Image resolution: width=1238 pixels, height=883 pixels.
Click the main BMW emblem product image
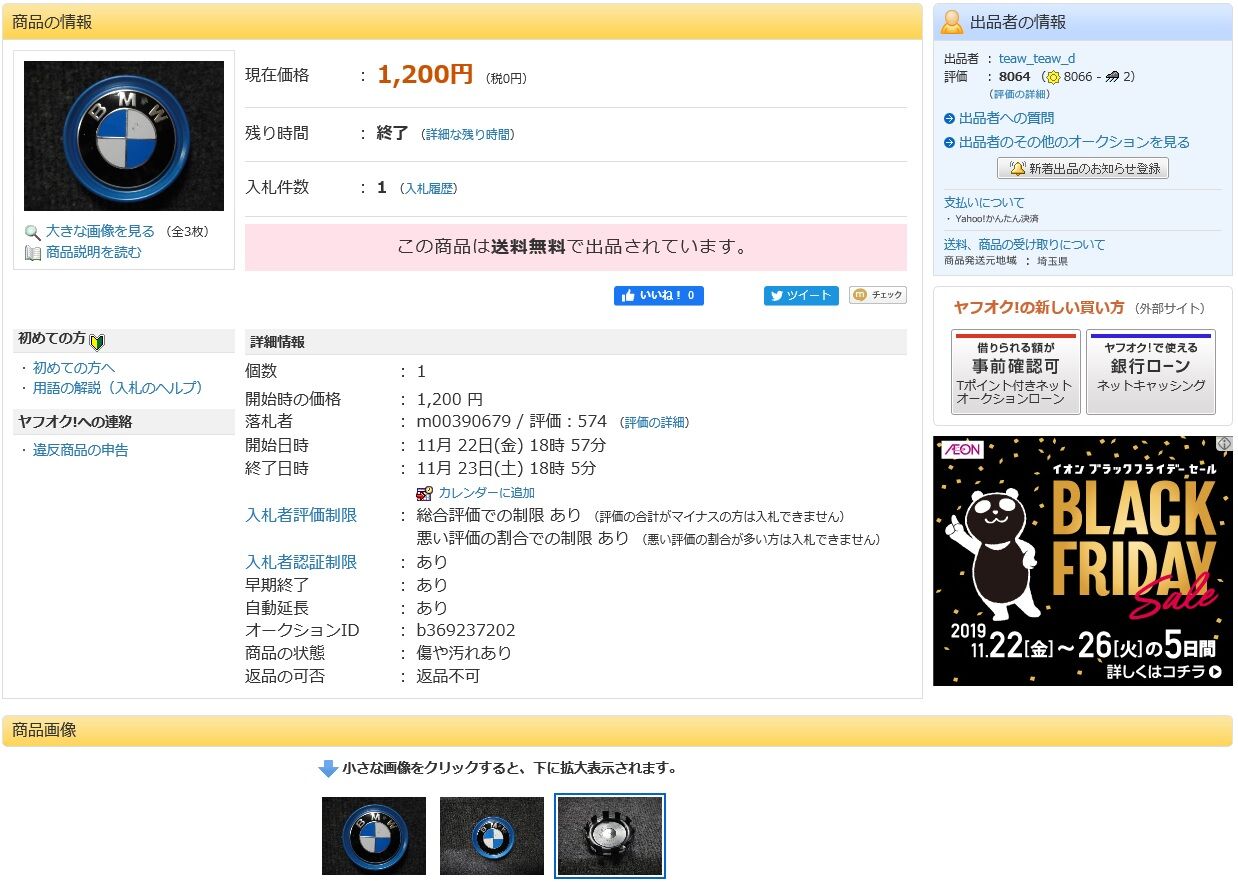pos(124,136)
